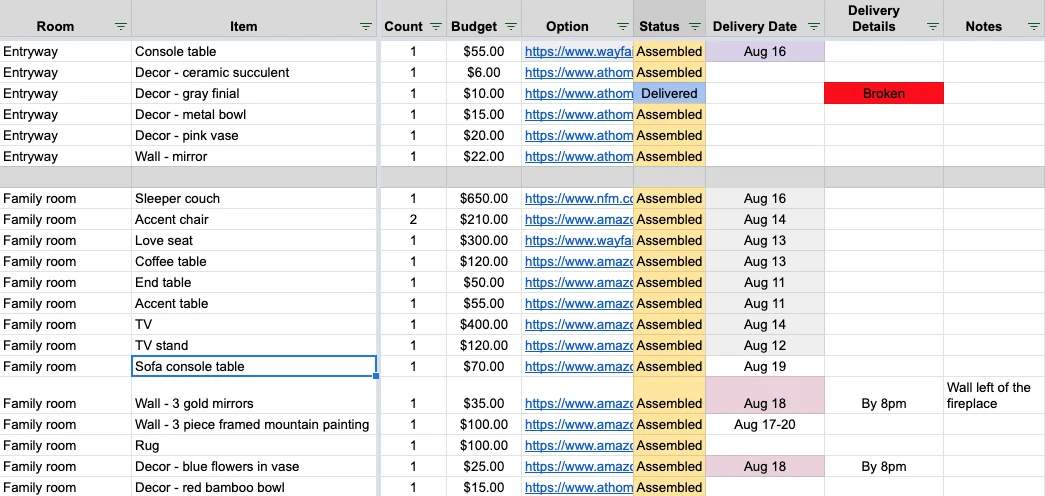Open the Delivery Details column filter

click(933, 27)
